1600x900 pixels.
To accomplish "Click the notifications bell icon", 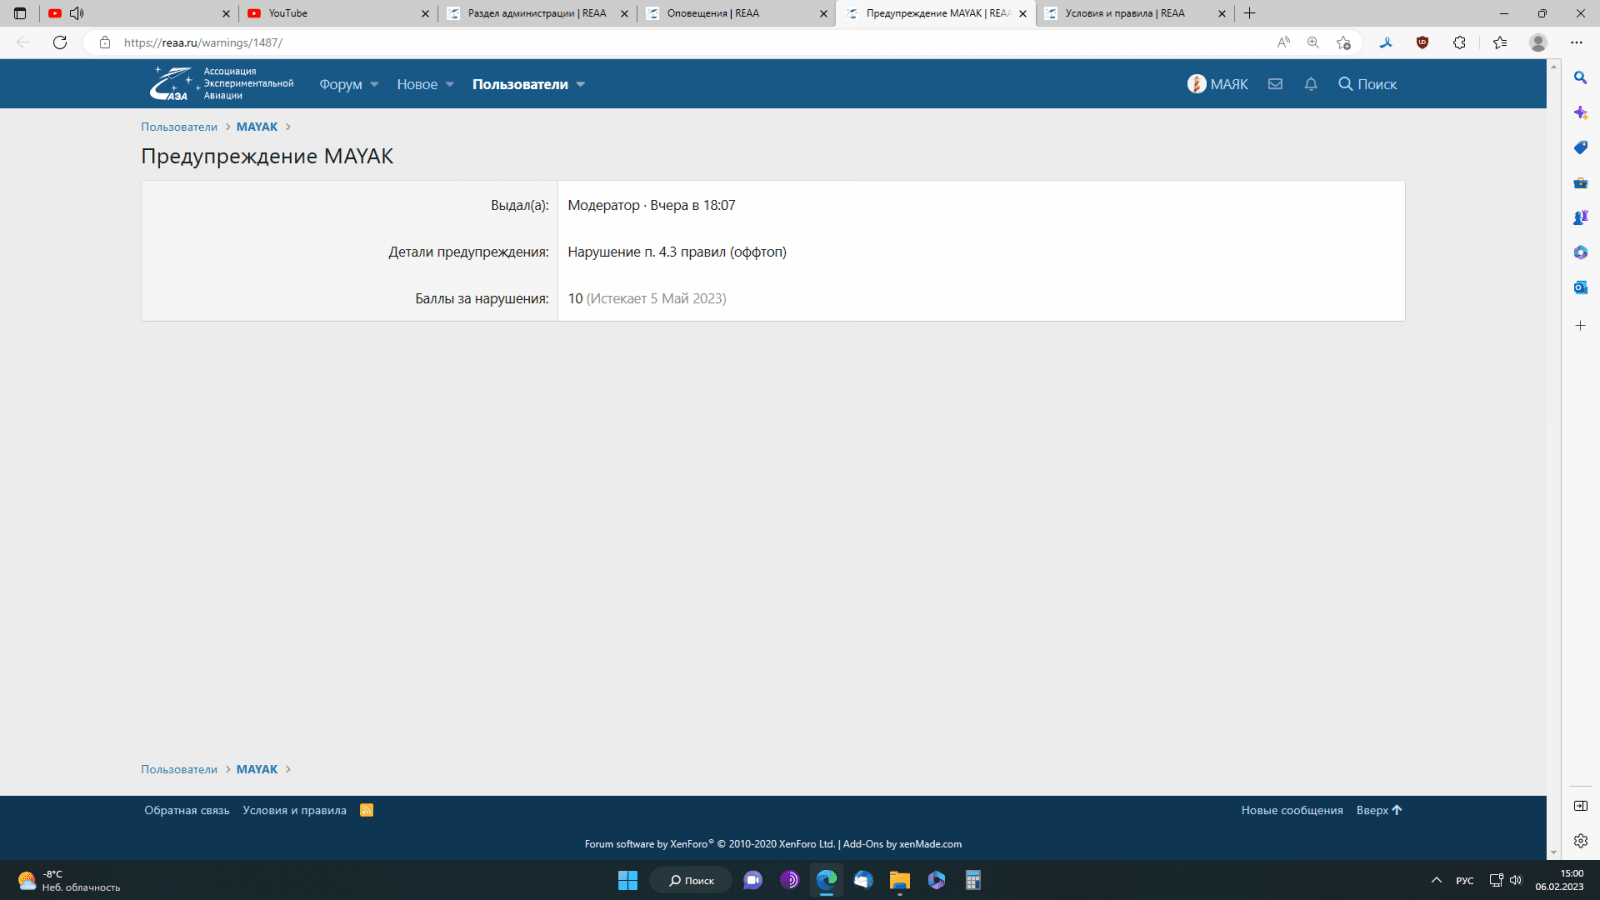I will (1311, 84).
